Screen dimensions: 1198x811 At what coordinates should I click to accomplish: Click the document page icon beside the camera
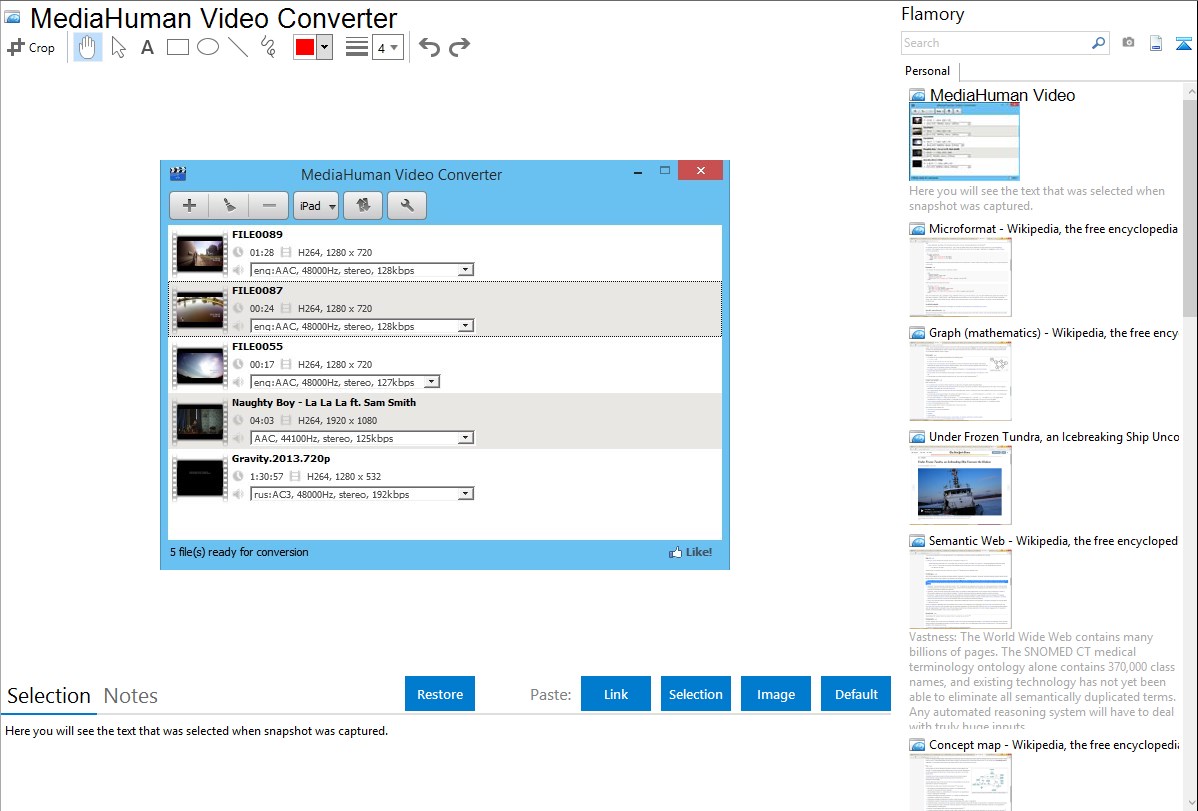click(1156, 43)
